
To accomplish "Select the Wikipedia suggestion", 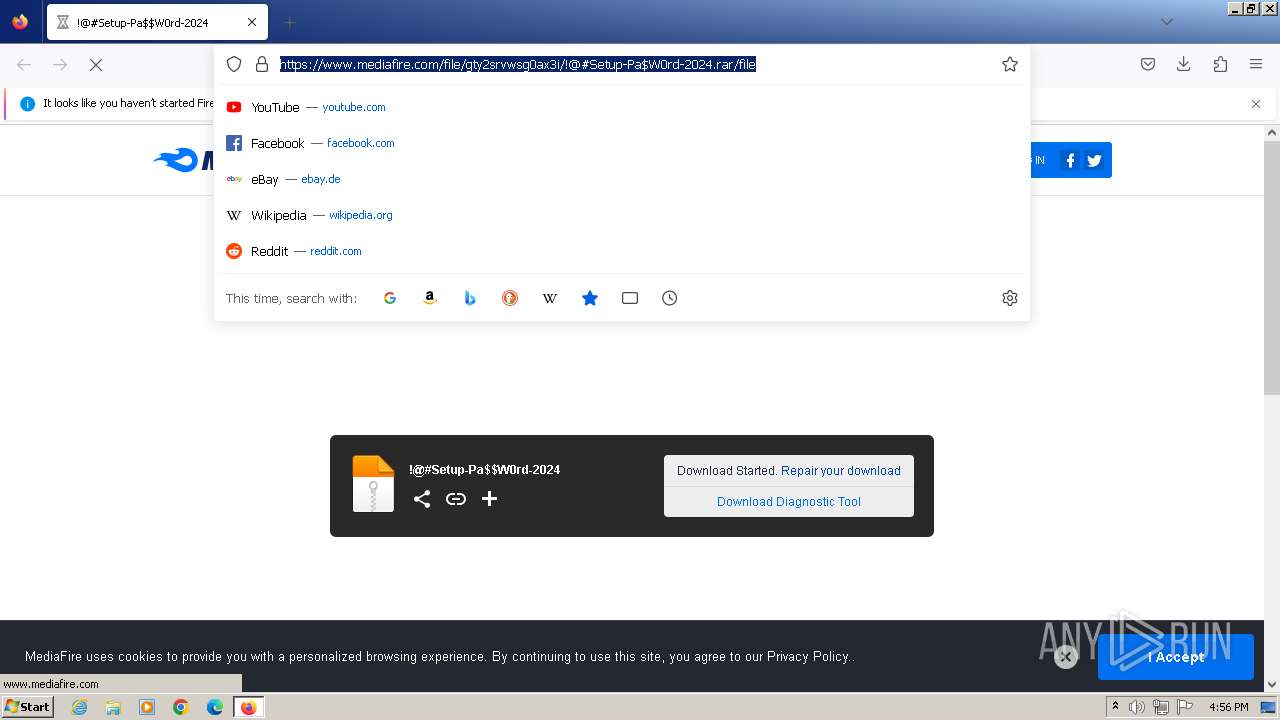I will pos(622,215).
